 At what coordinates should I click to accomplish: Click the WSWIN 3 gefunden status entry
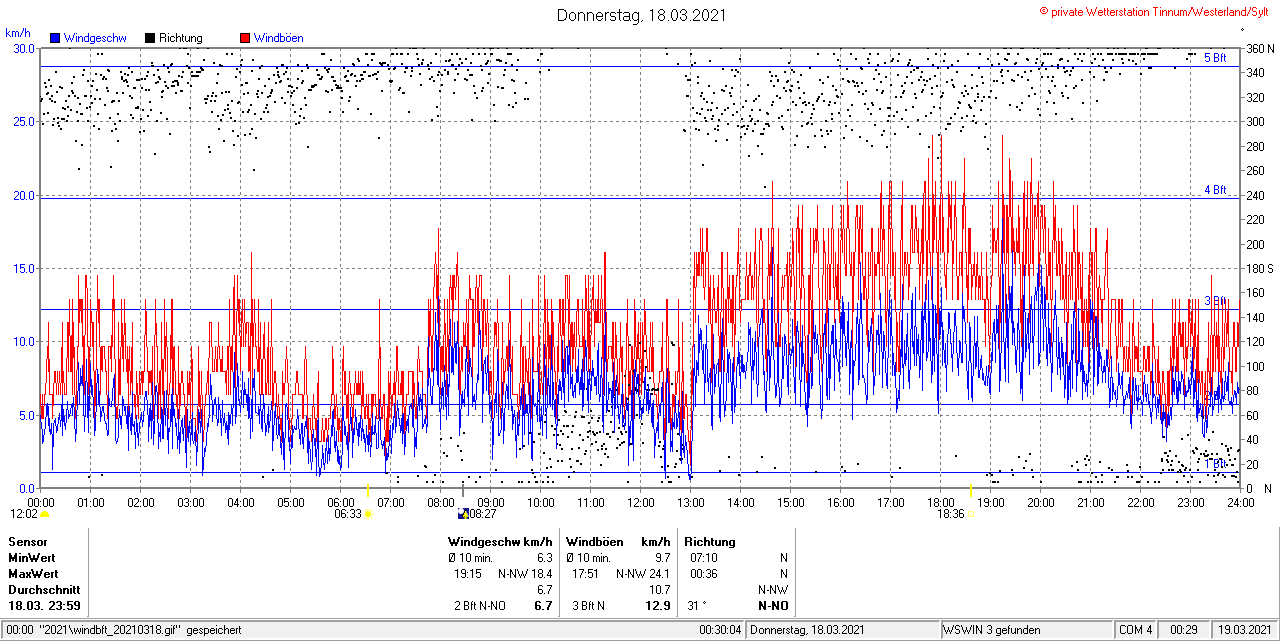[x=993, y=630]
